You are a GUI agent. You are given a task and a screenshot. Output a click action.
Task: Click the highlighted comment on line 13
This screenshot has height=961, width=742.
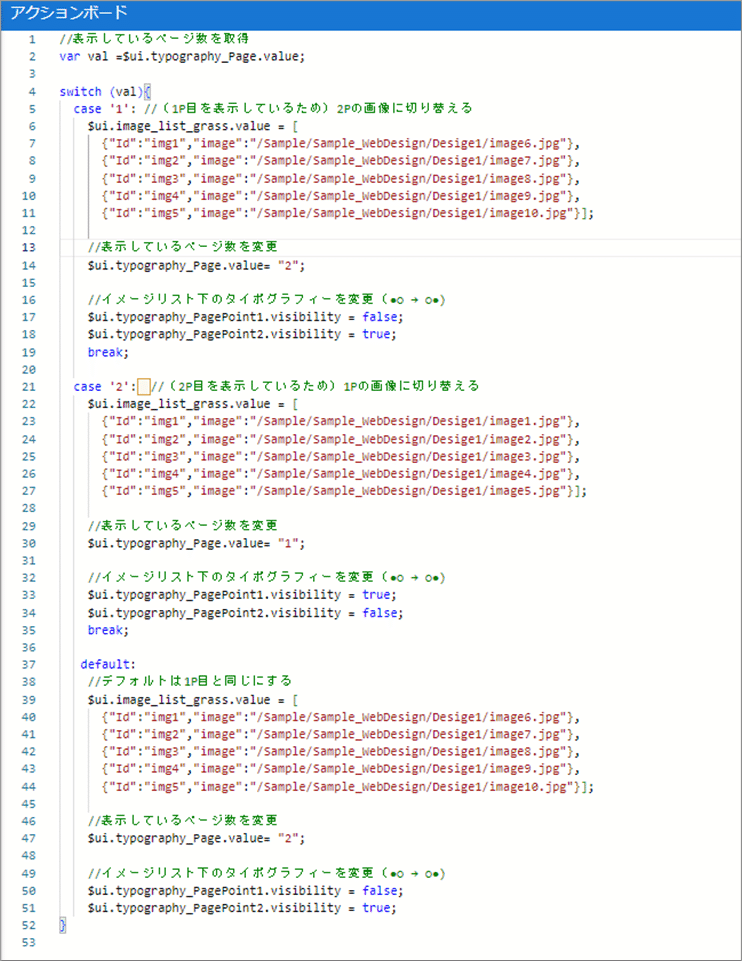click(x=183, y=247)
